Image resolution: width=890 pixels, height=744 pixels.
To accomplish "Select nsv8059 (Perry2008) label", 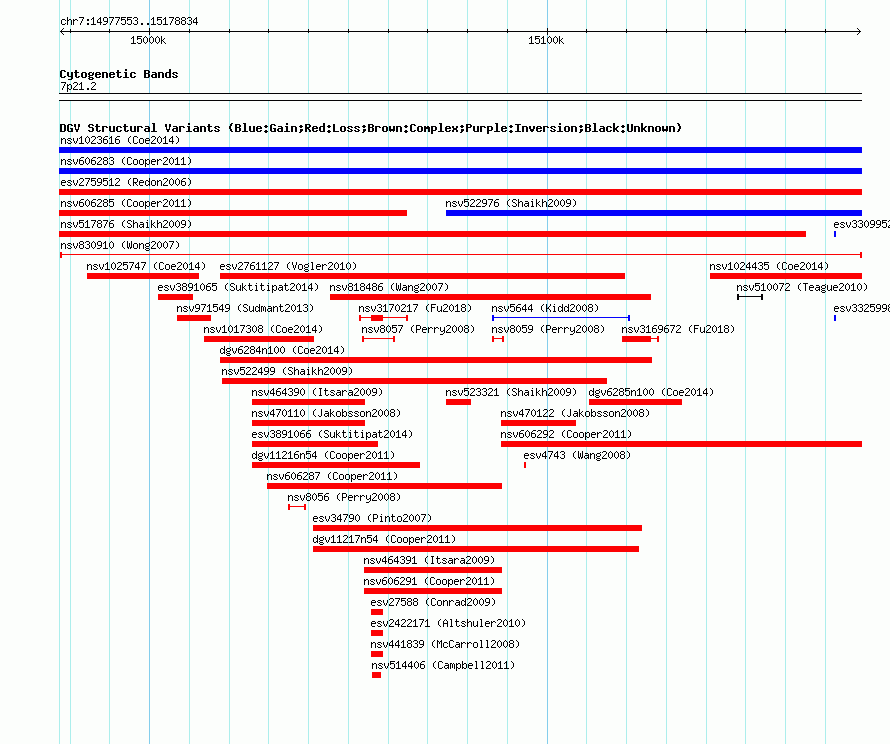I will click(x=548, y=329).
